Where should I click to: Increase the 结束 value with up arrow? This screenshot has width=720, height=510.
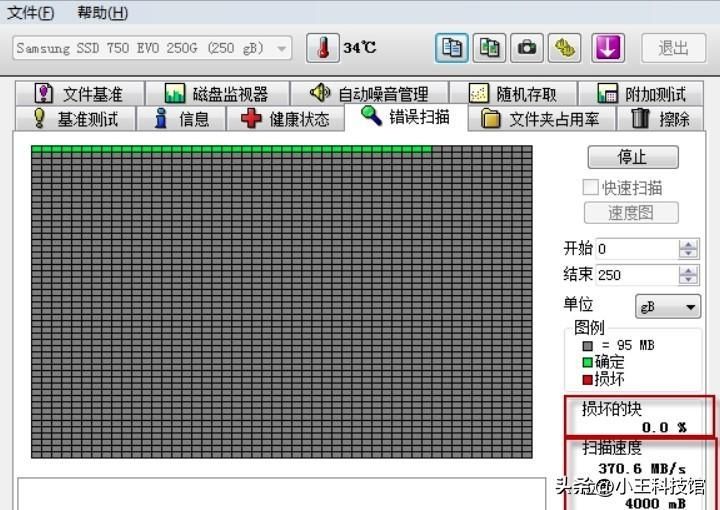pyautogui.click(x=688, y=270)
